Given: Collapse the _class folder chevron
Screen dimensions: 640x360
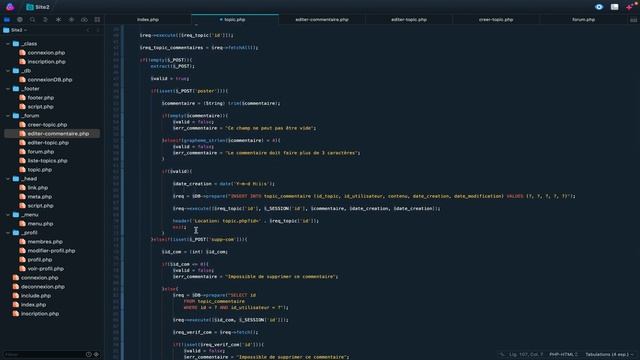Looking at the screenshot, I should 8,44.
